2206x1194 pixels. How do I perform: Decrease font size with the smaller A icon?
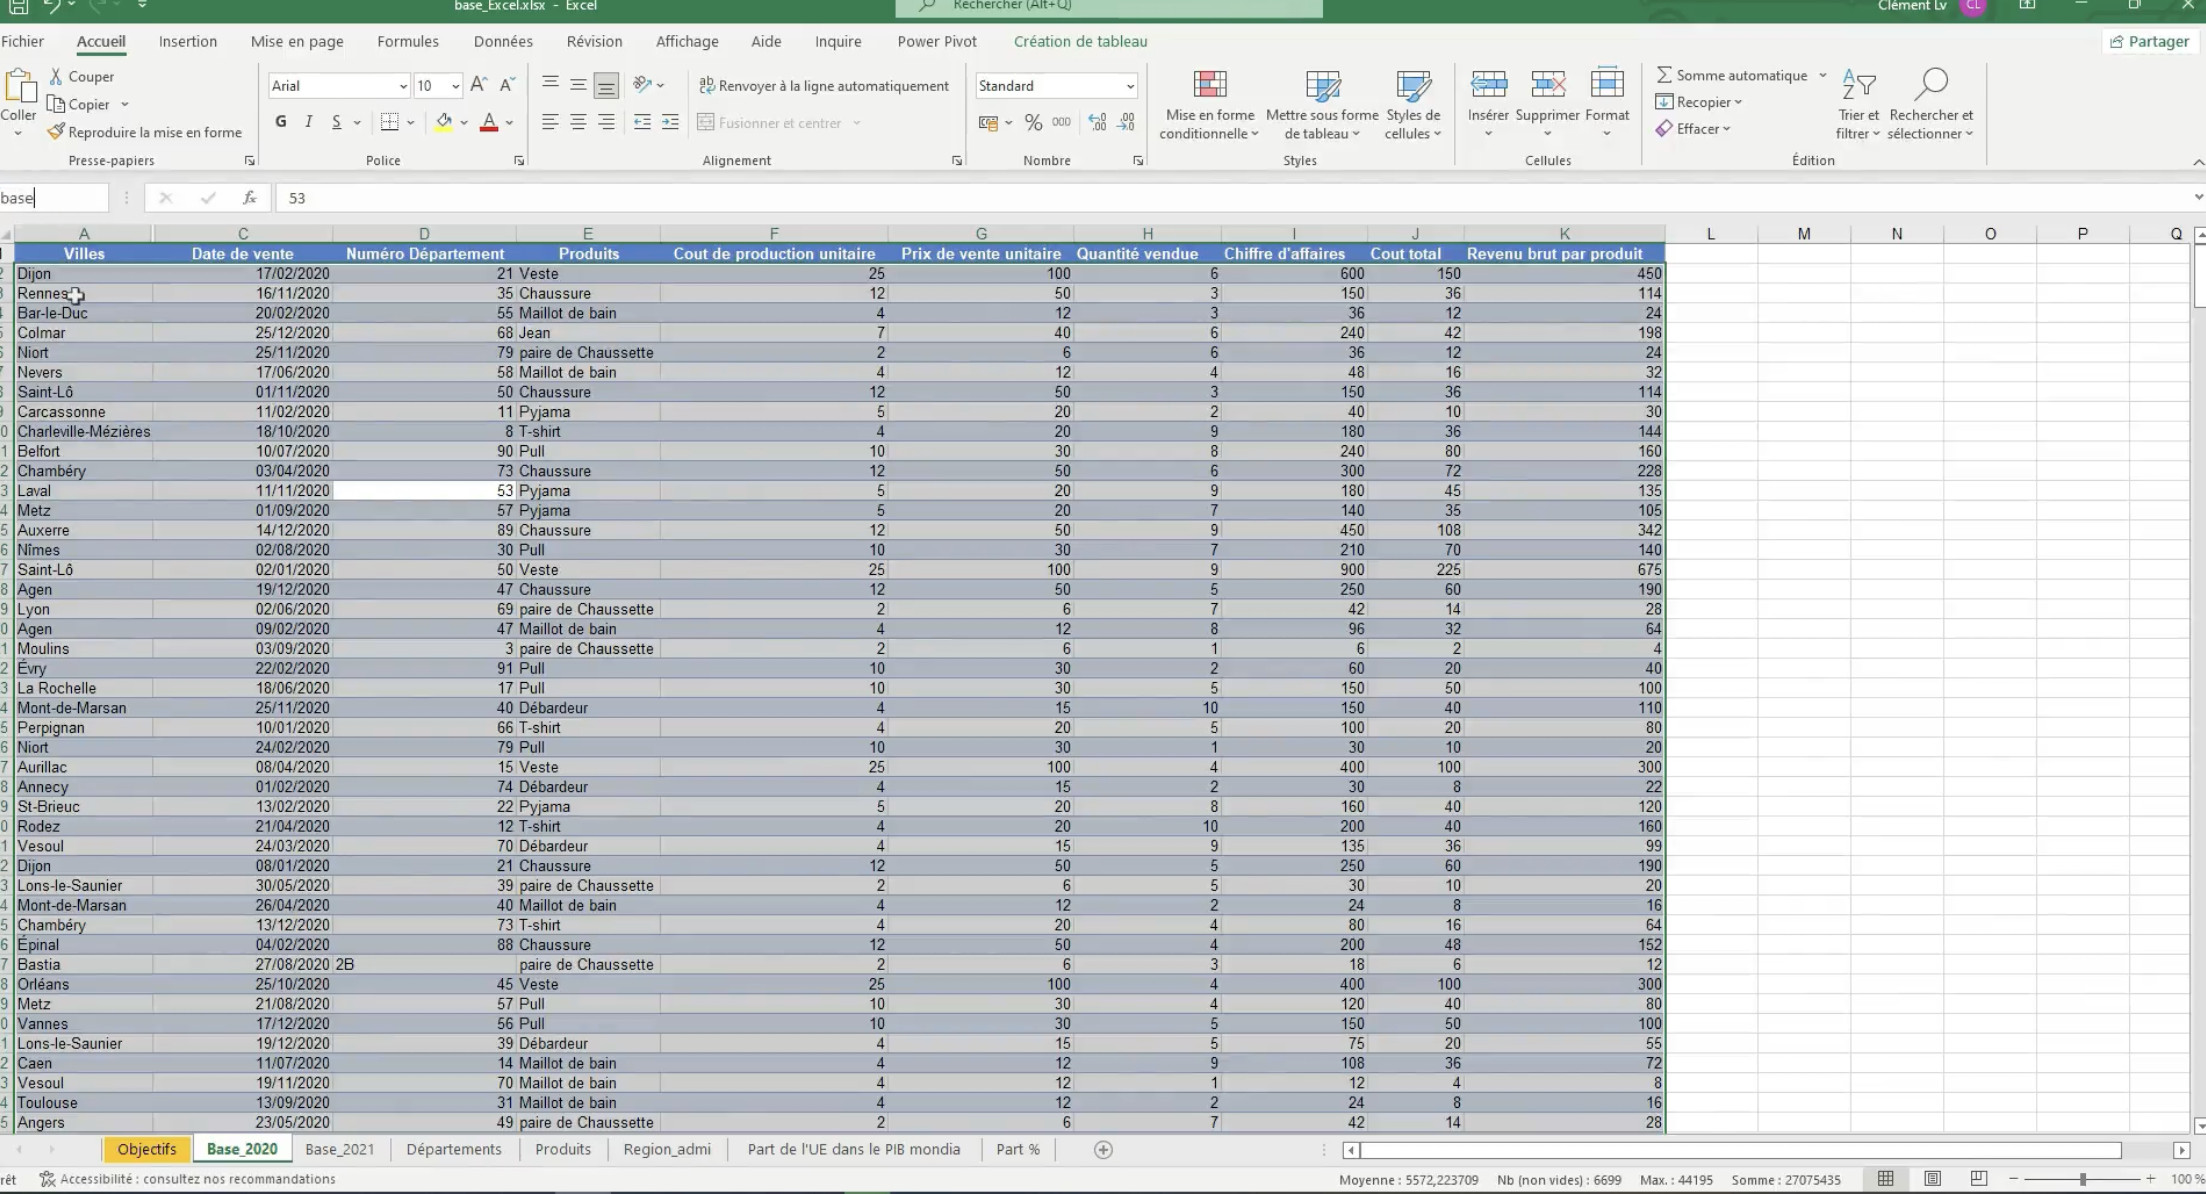point(507,85)
